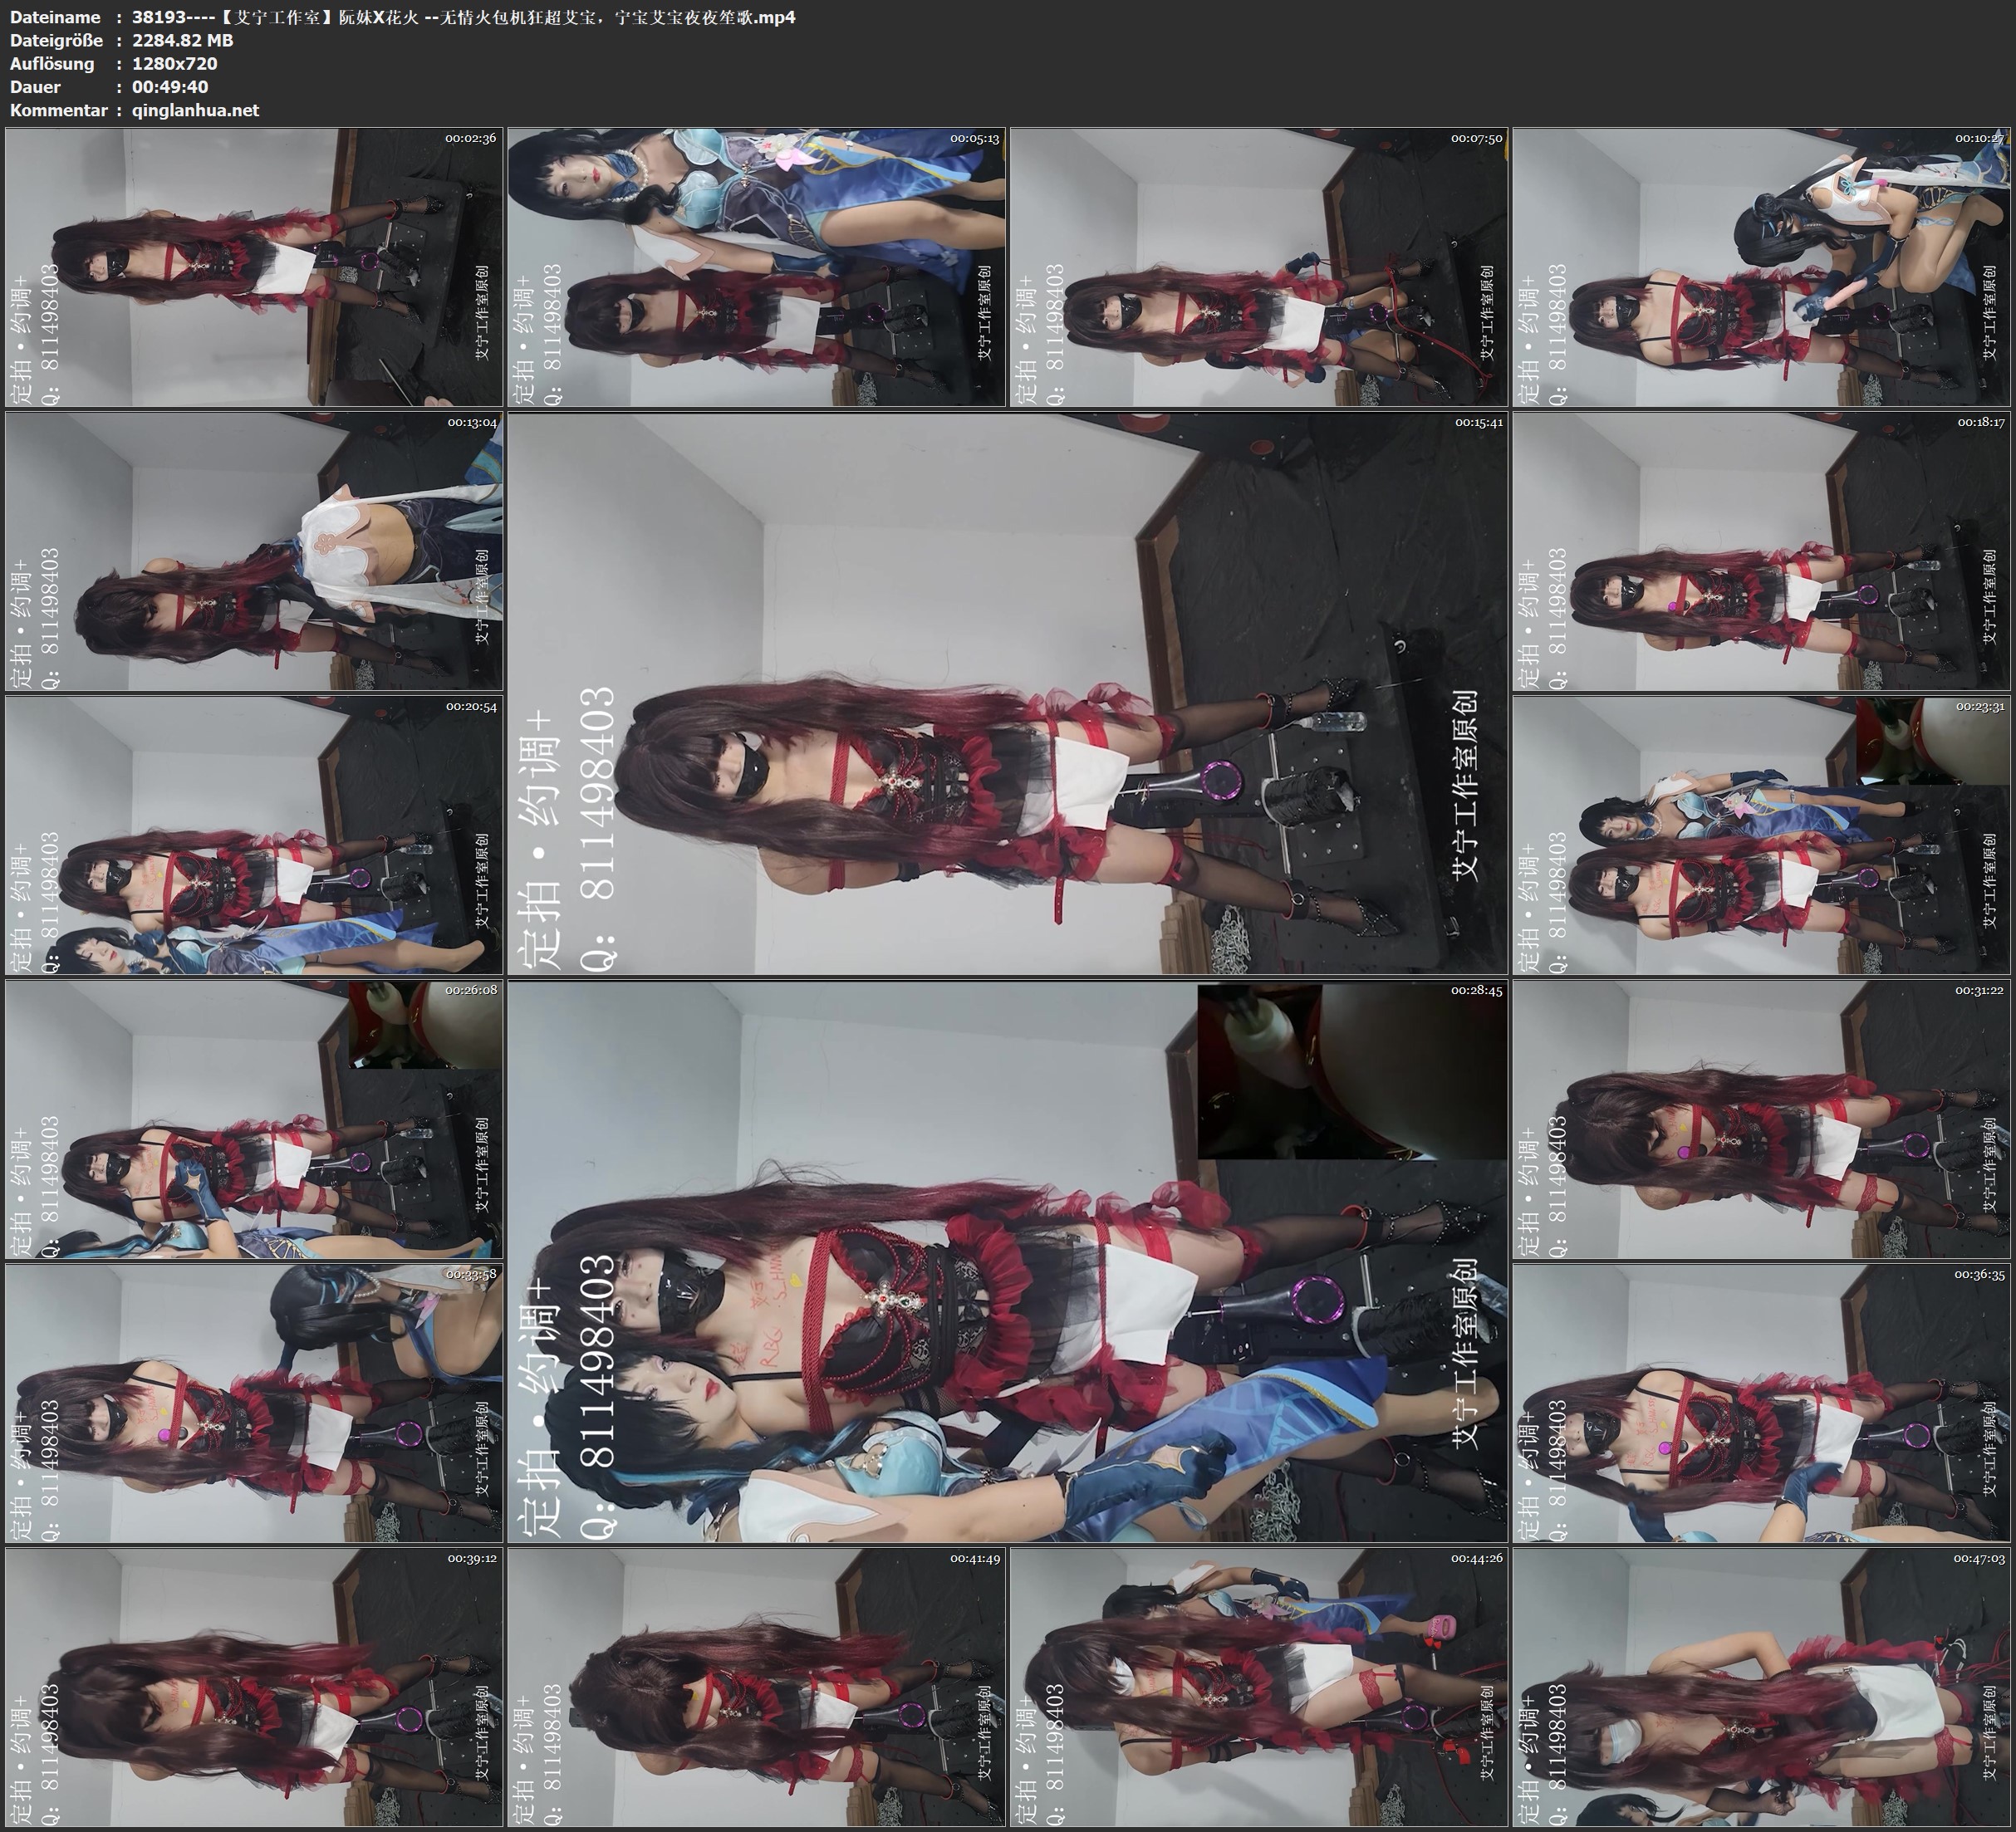This screenshot has width=2016, height=1832.
Task: Click the frame marked 00:44:26
Action: click(x=1258, y=1687)
